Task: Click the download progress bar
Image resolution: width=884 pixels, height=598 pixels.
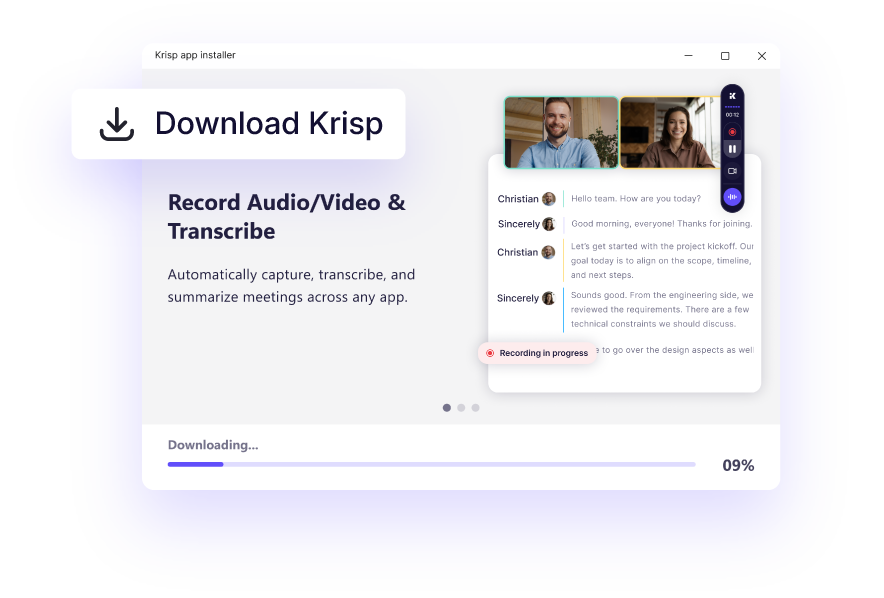Action: coord(431,464)
